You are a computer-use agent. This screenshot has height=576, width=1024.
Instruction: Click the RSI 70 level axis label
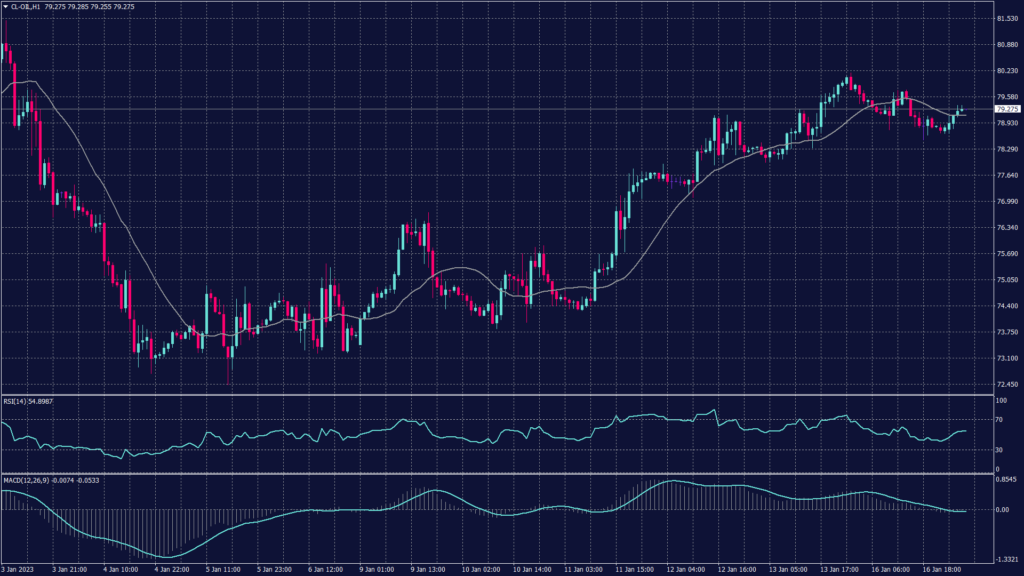point(1000,421)
